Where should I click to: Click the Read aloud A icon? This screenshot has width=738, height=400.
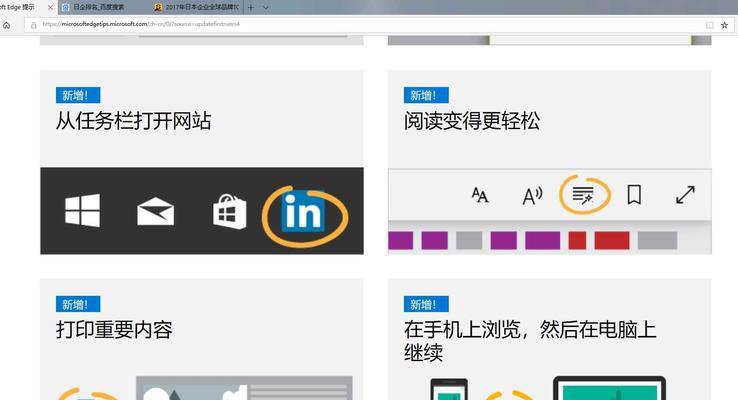[532, 195]
